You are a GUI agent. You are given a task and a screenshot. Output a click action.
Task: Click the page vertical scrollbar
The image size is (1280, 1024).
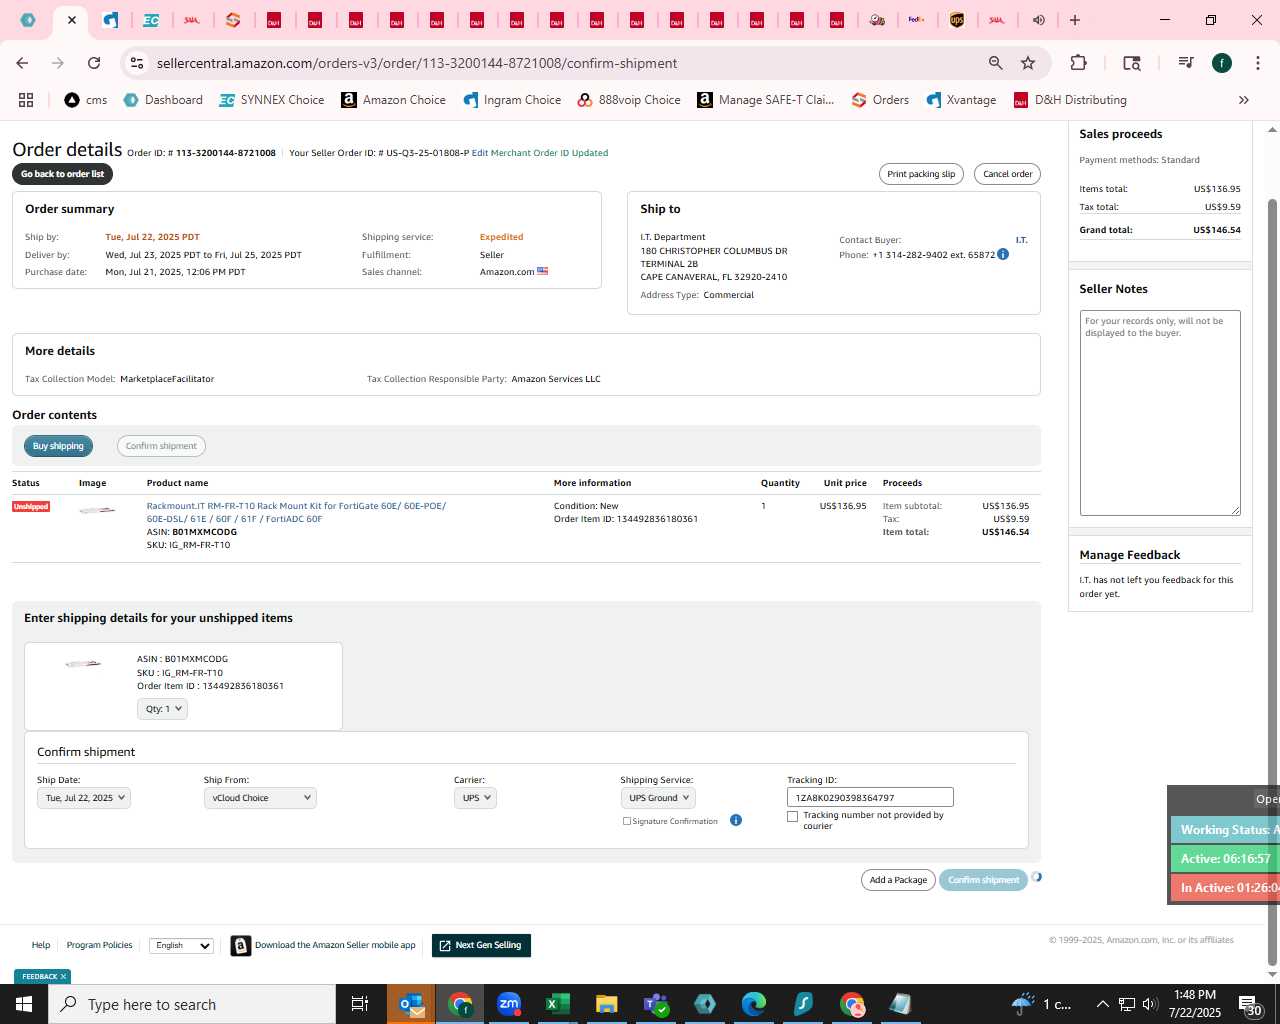click(x=1272, y=580)
